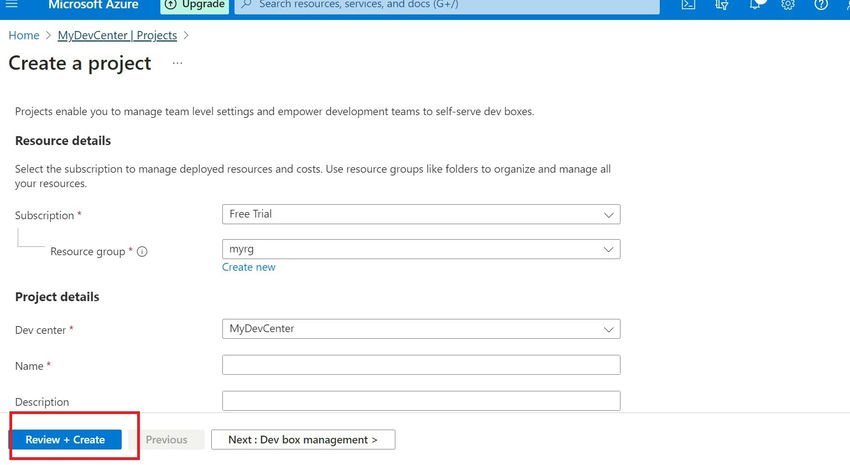Expand the Dev center dropdown

point(421,329)
